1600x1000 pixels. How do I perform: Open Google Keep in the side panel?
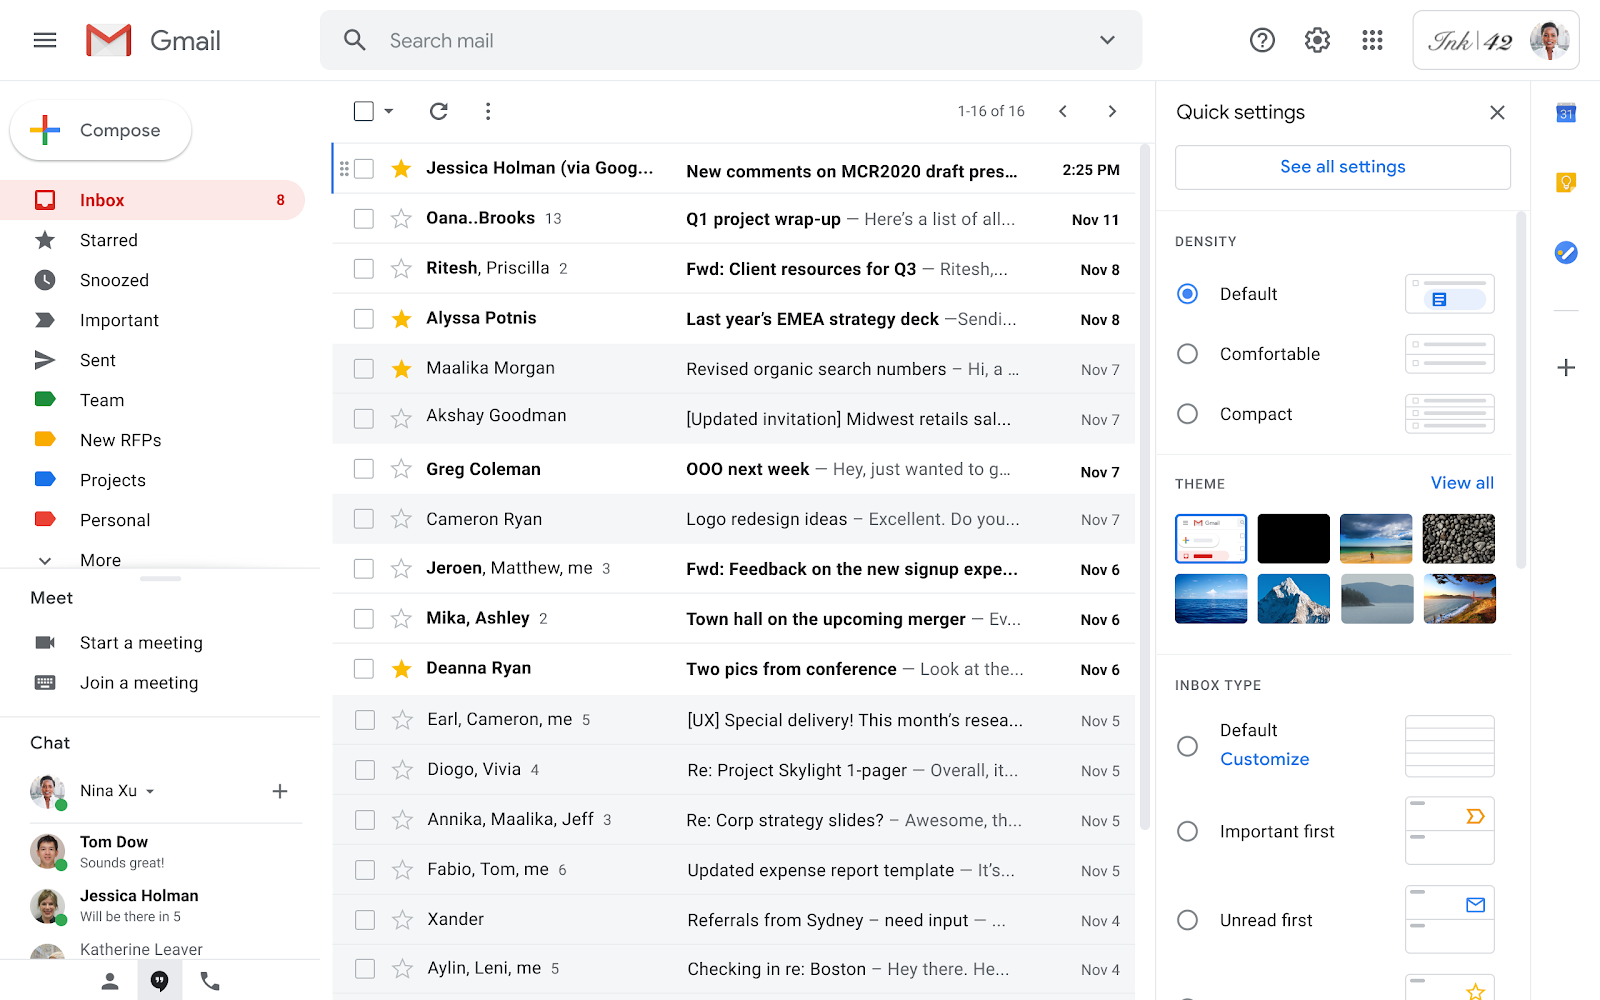tap(1565, 182)
